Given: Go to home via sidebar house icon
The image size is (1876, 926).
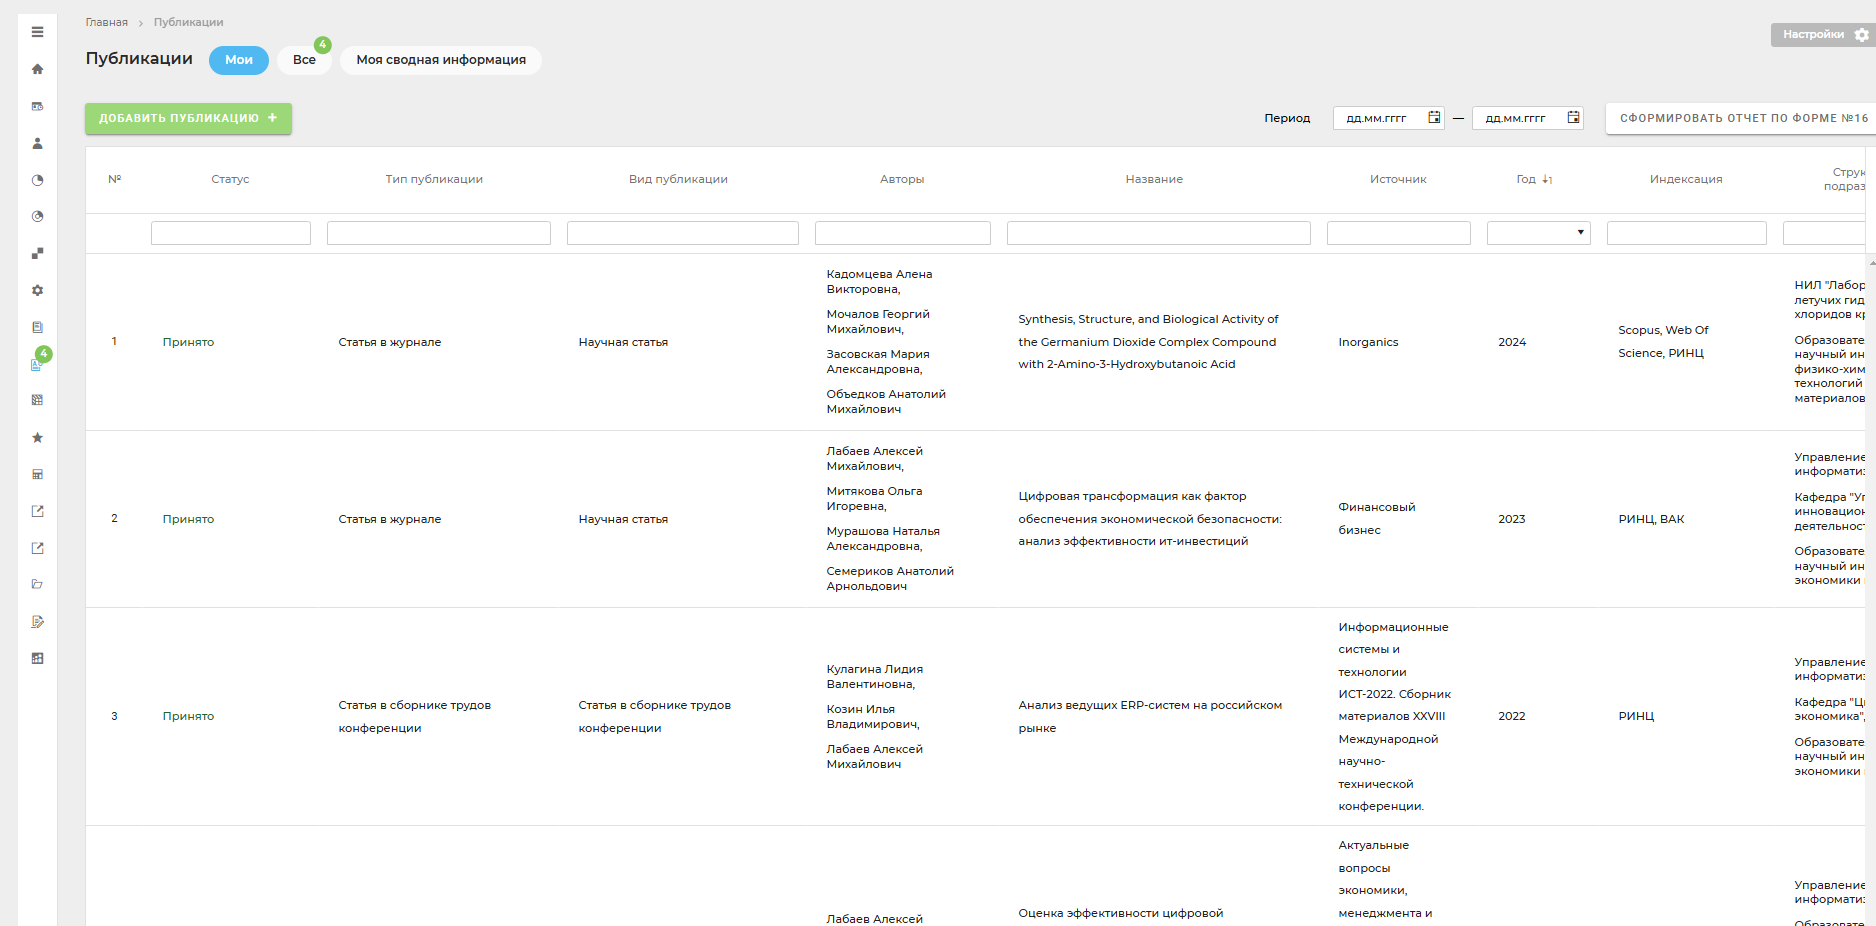Looking at the screenshot, I should pos(37,69).
